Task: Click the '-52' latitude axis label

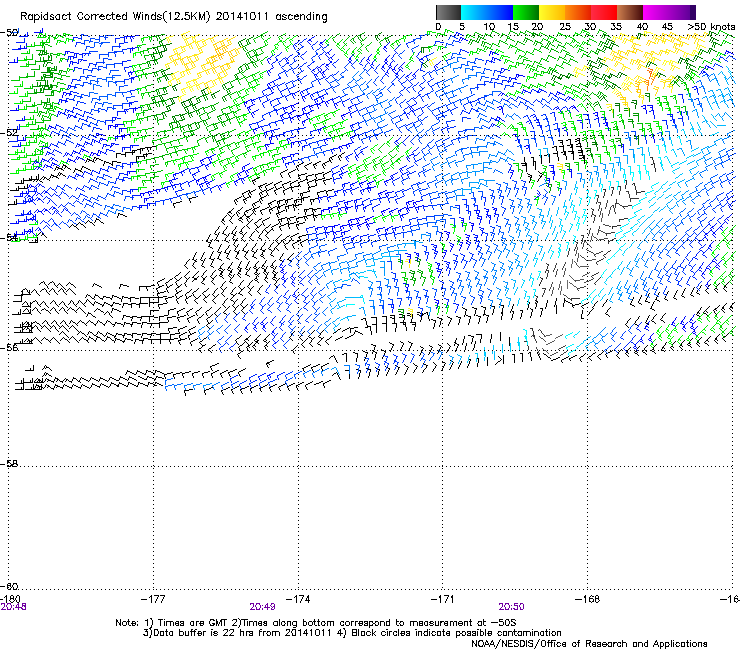Action: tap(9, 133)
